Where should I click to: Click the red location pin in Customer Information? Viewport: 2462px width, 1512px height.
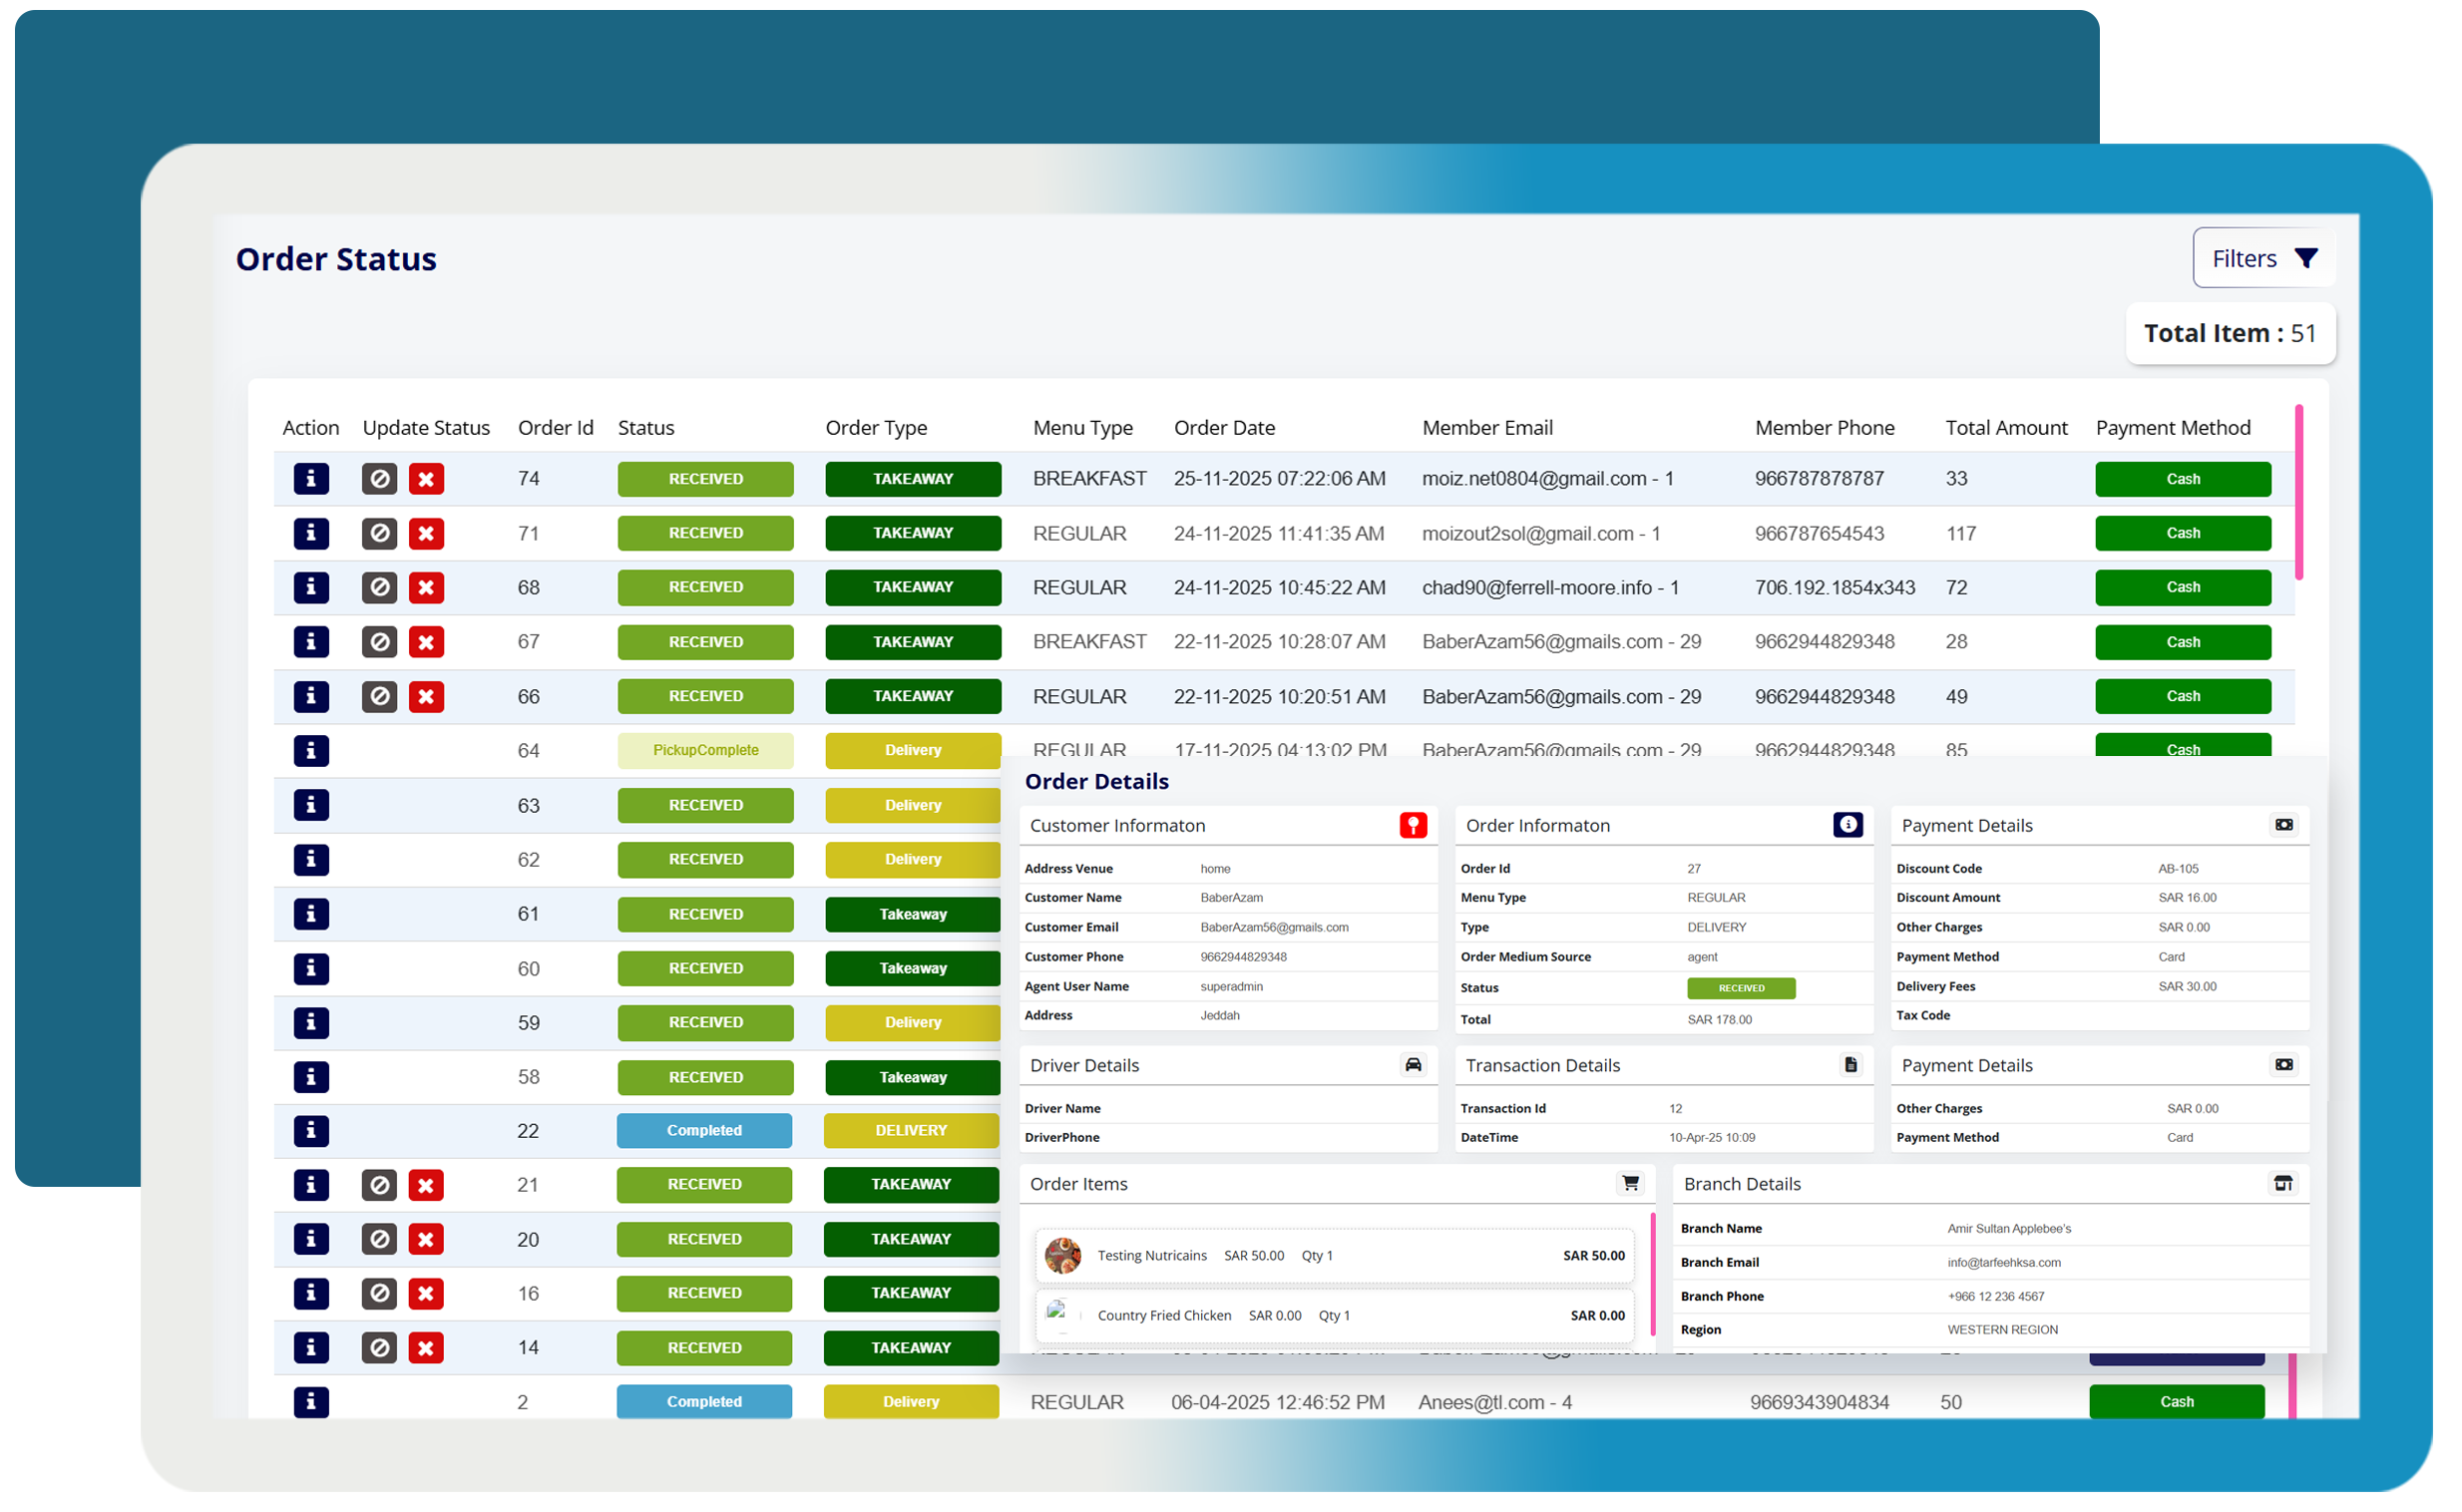pos(1412,825)
